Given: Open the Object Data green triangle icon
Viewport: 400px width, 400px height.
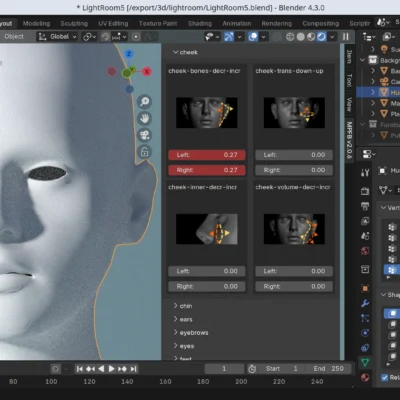Looking at the screenshot, I should 365,362.
